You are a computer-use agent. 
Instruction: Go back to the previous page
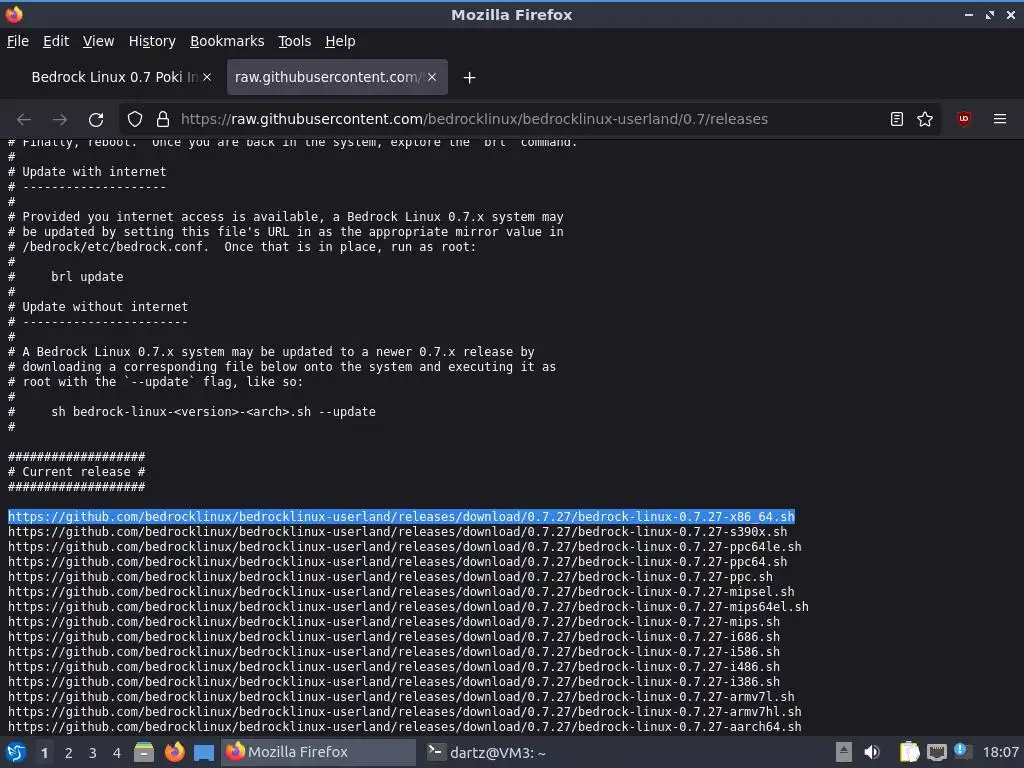pos(24,120)
